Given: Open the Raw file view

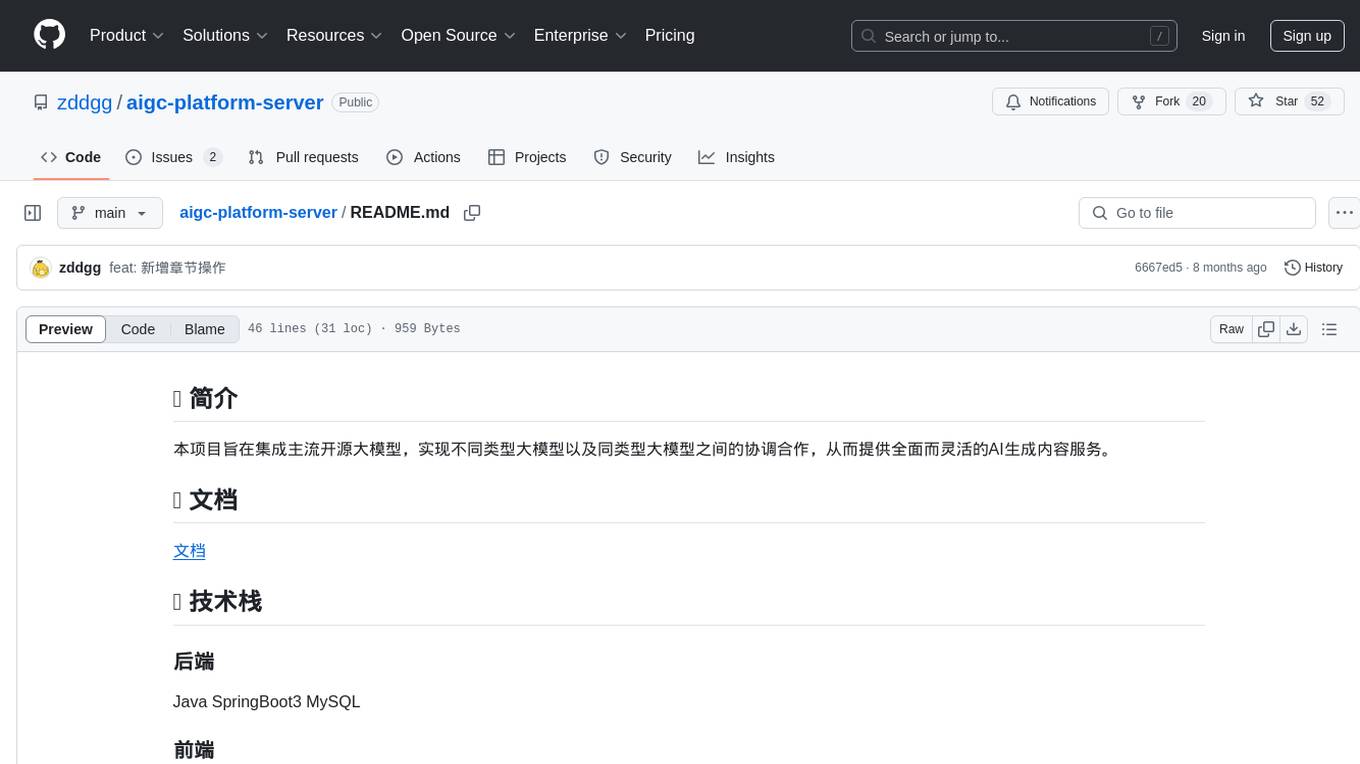Looking at the screenshot, I should click(1231, 329).
